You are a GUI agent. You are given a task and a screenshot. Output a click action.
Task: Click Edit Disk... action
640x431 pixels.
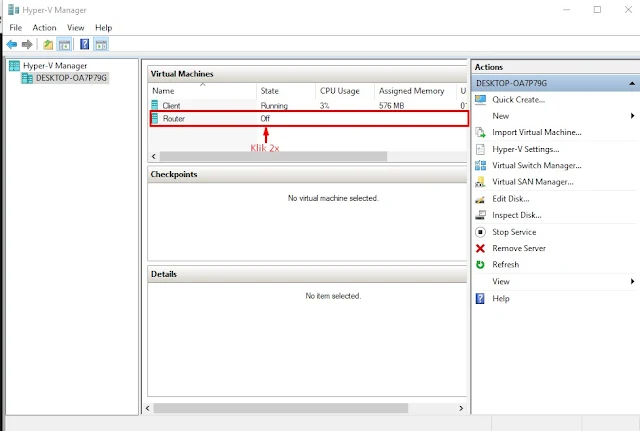click(x=511, y=199)
